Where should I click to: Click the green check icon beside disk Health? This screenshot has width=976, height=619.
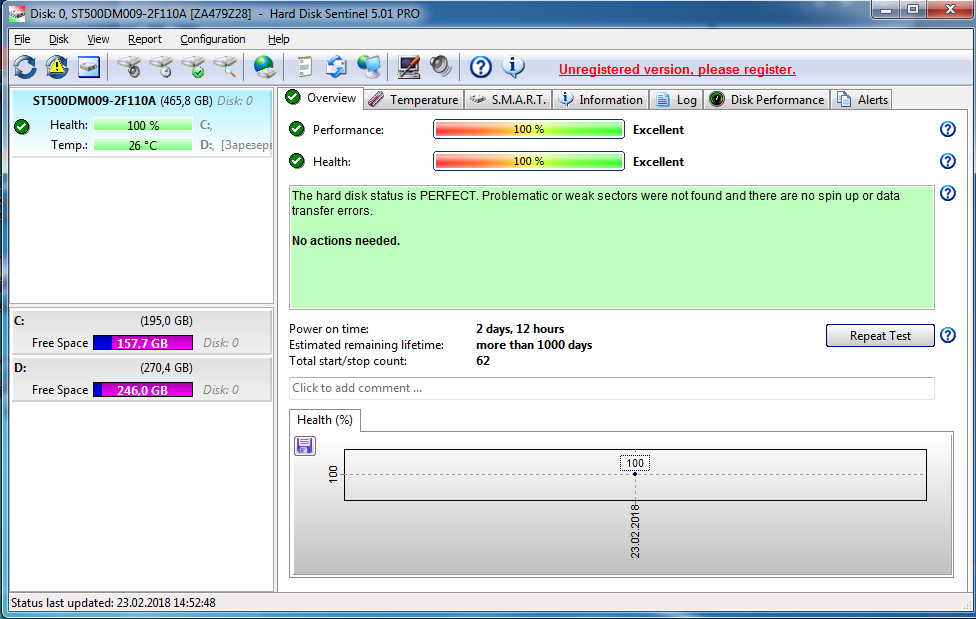22,127
